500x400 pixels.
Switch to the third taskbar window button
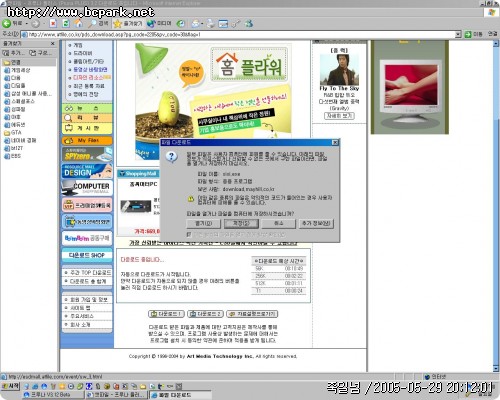tap(180, 395)
